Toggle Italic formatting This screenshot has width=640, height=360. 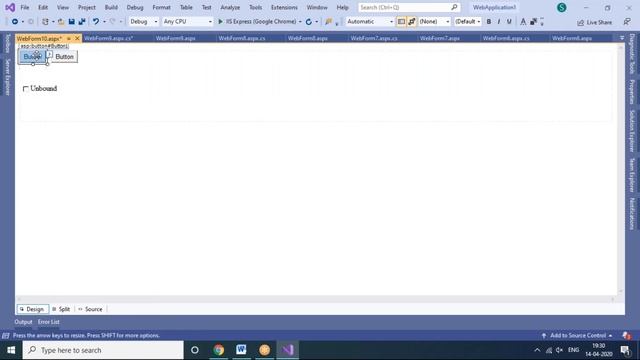499,22
